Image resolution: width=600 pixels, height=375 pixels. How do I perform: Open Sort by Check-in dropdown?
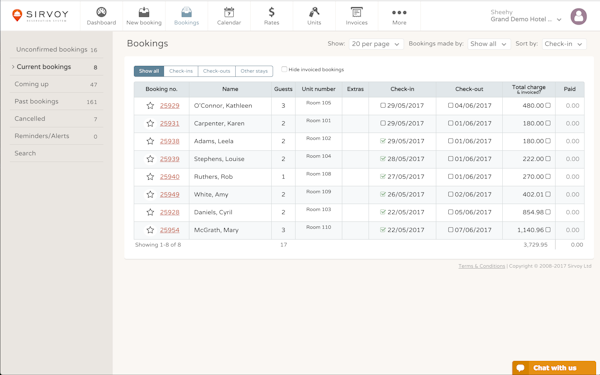564,44
